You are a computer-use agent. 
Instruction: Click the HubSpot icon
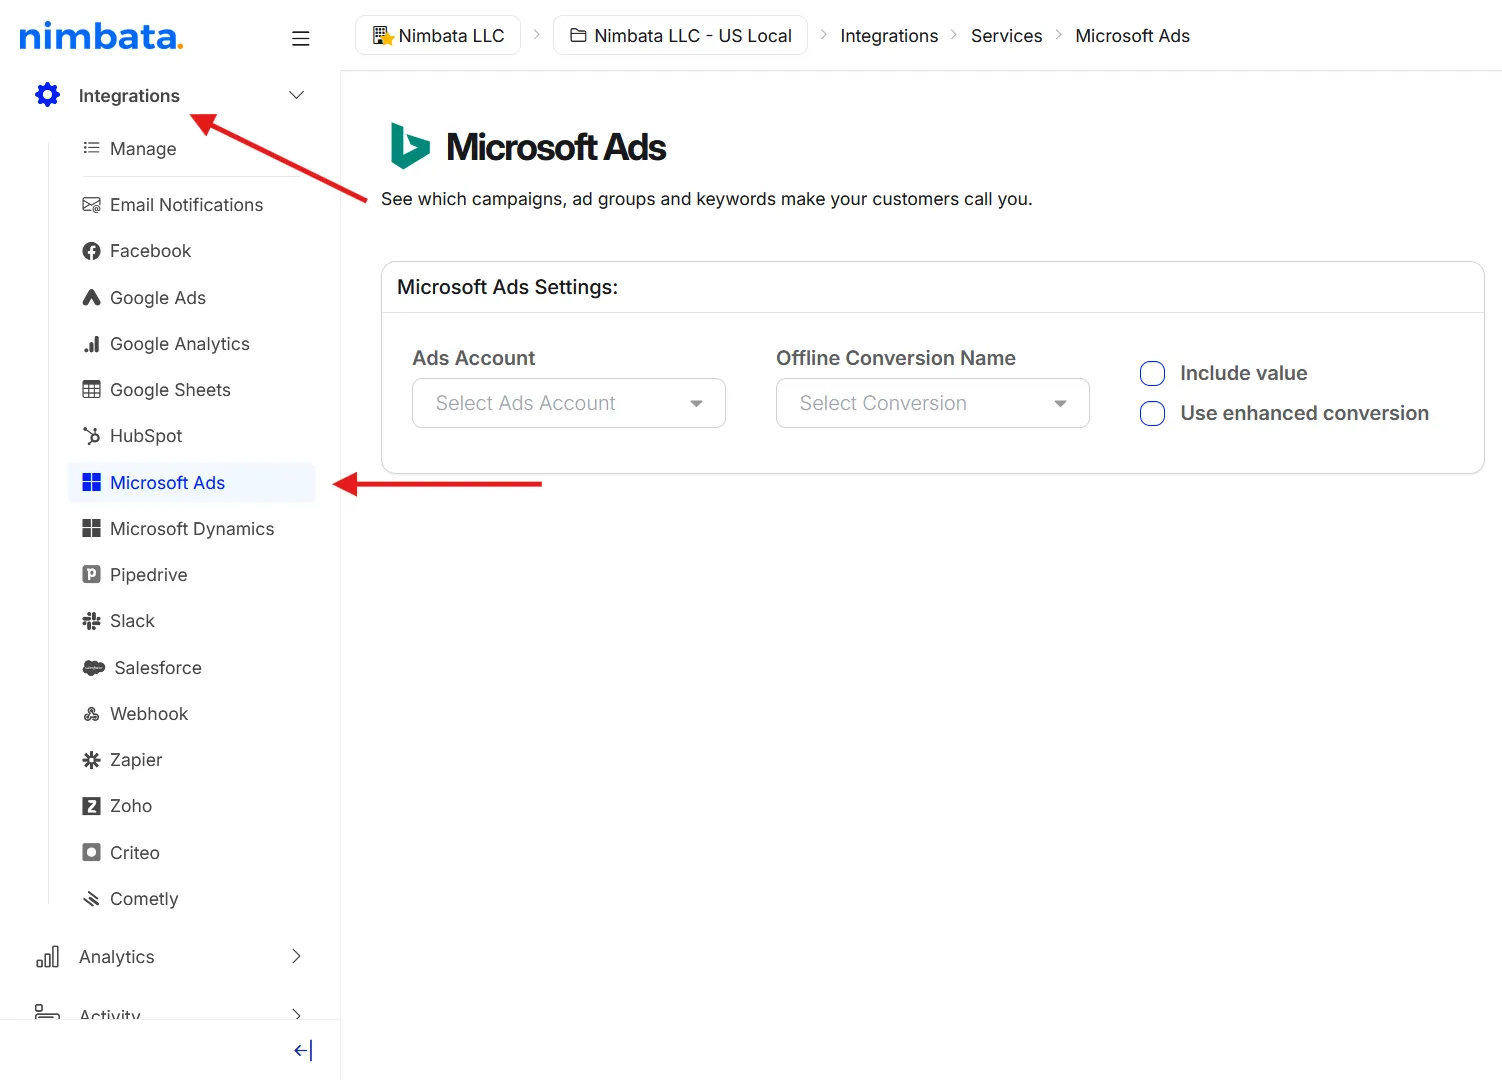[91, 436]
